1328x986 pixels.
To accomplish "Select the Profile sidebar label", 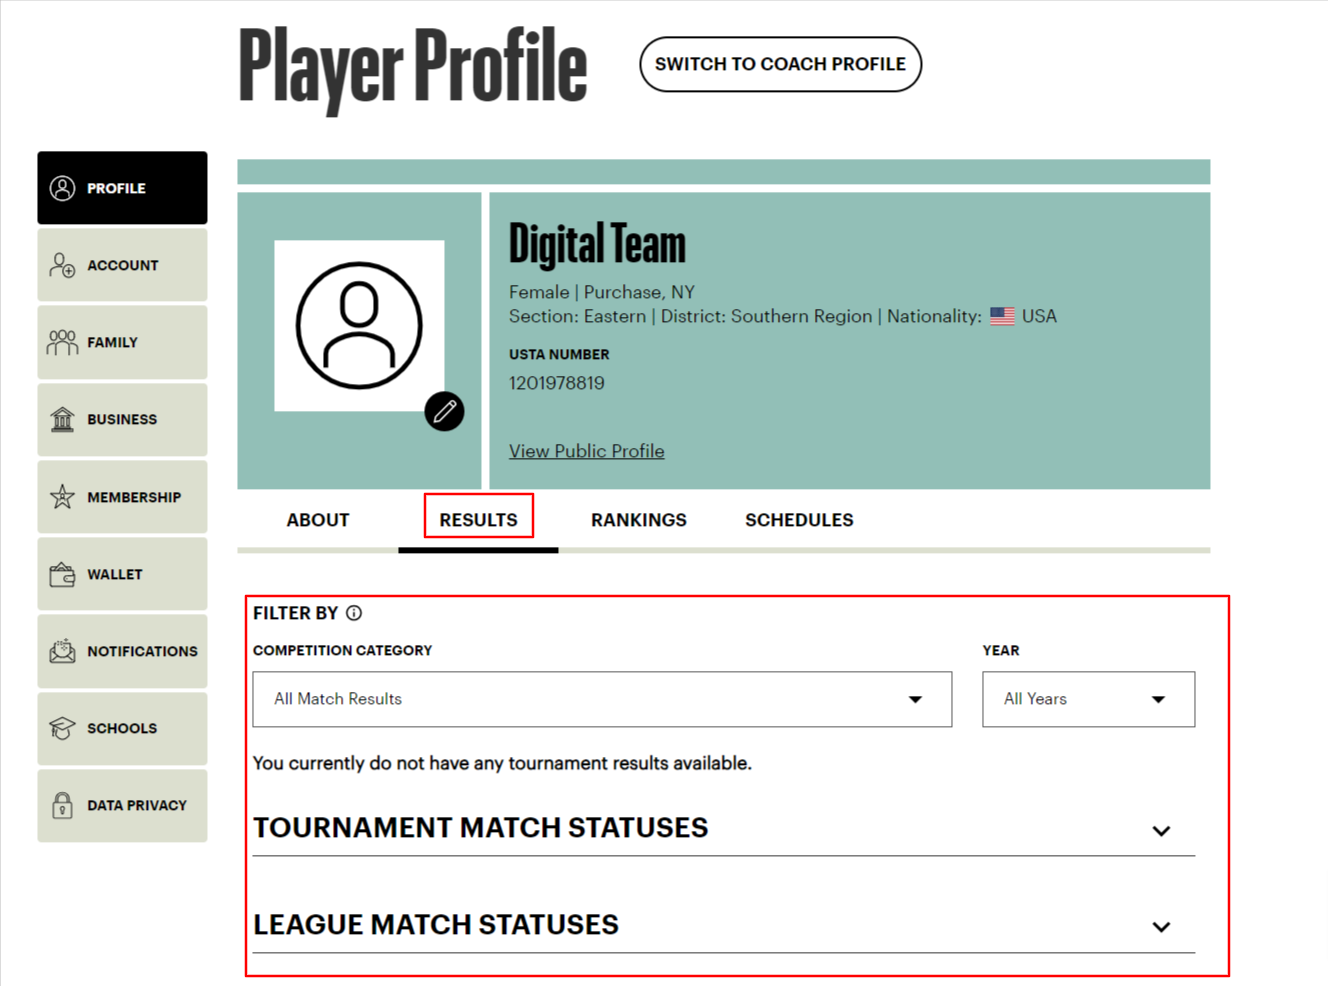I will [116, 188].
